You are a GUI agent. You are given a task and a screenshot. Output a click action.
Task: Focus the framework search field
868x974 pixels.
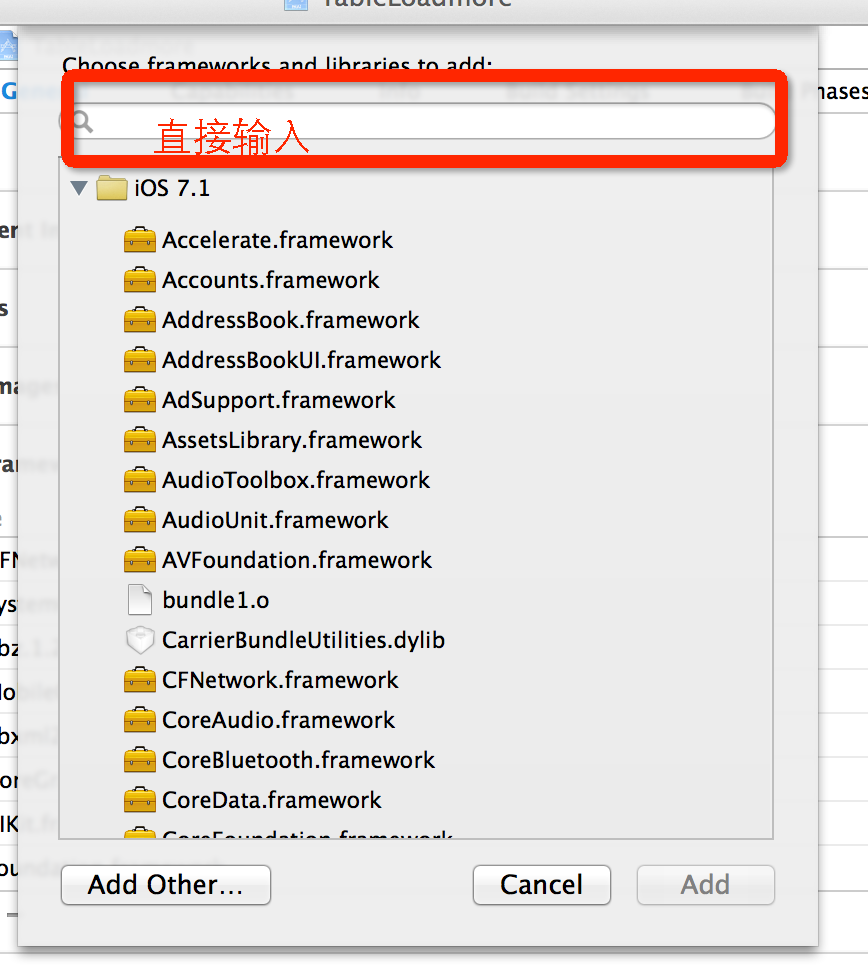(x=418, y=121)
